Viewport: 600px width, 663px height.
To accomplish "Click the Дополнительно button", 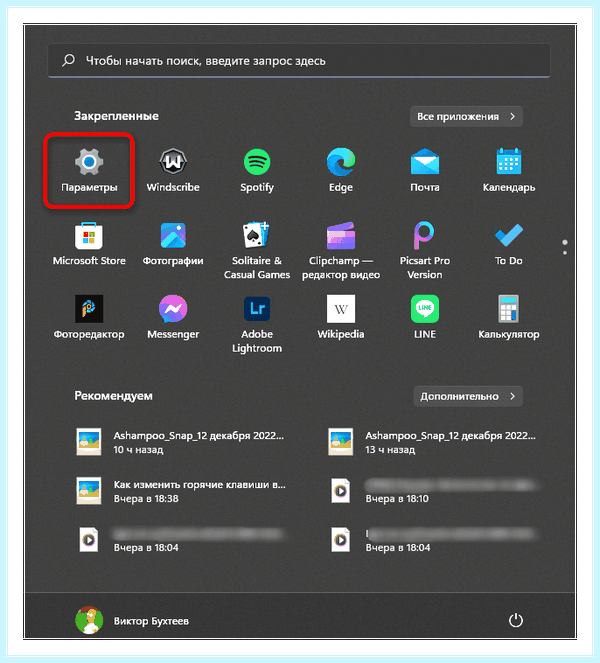I will [468, 396].
